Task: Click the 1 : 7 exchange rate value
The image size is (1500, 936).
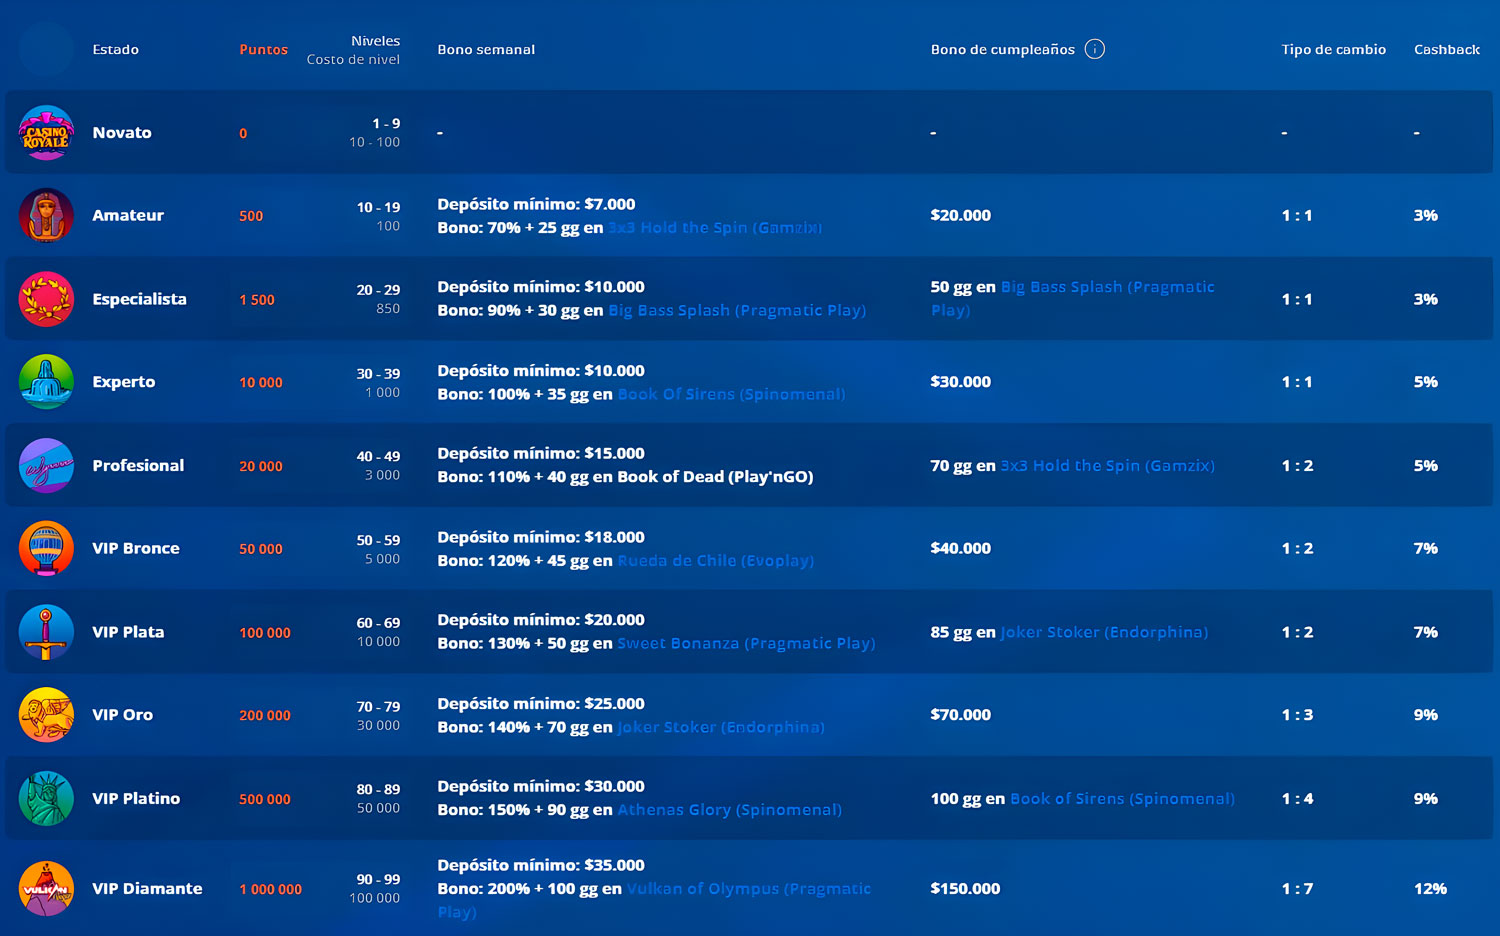Action: (1297, 888)
